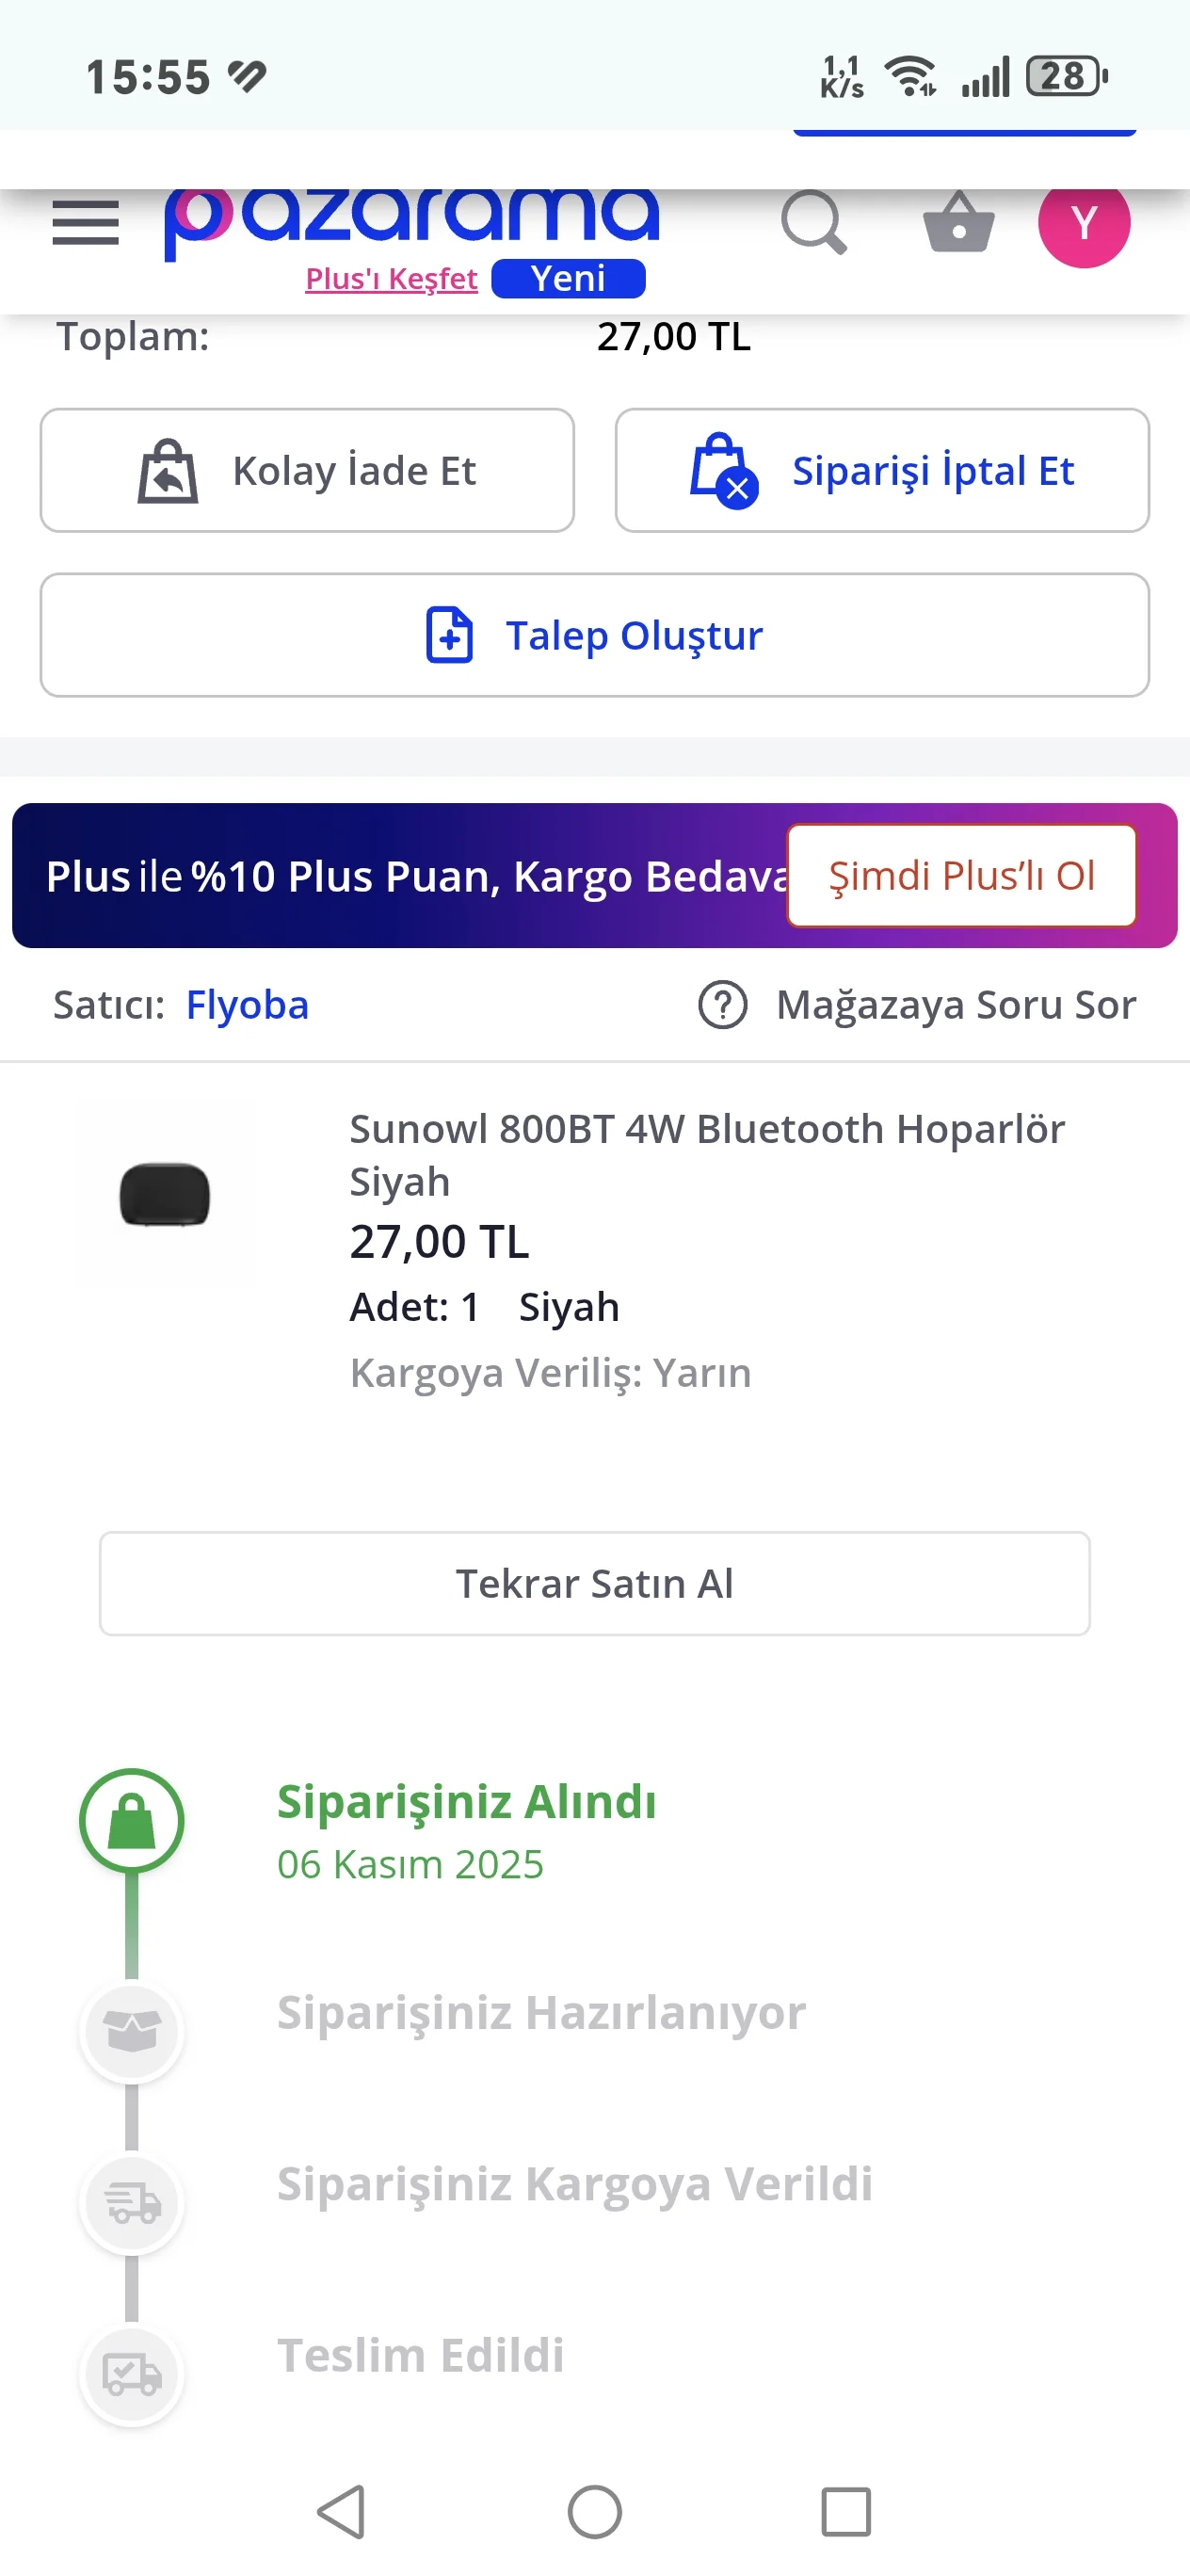Tap the shipped truck status icon
The image size is (1190, 2576).
point(131,2202)
